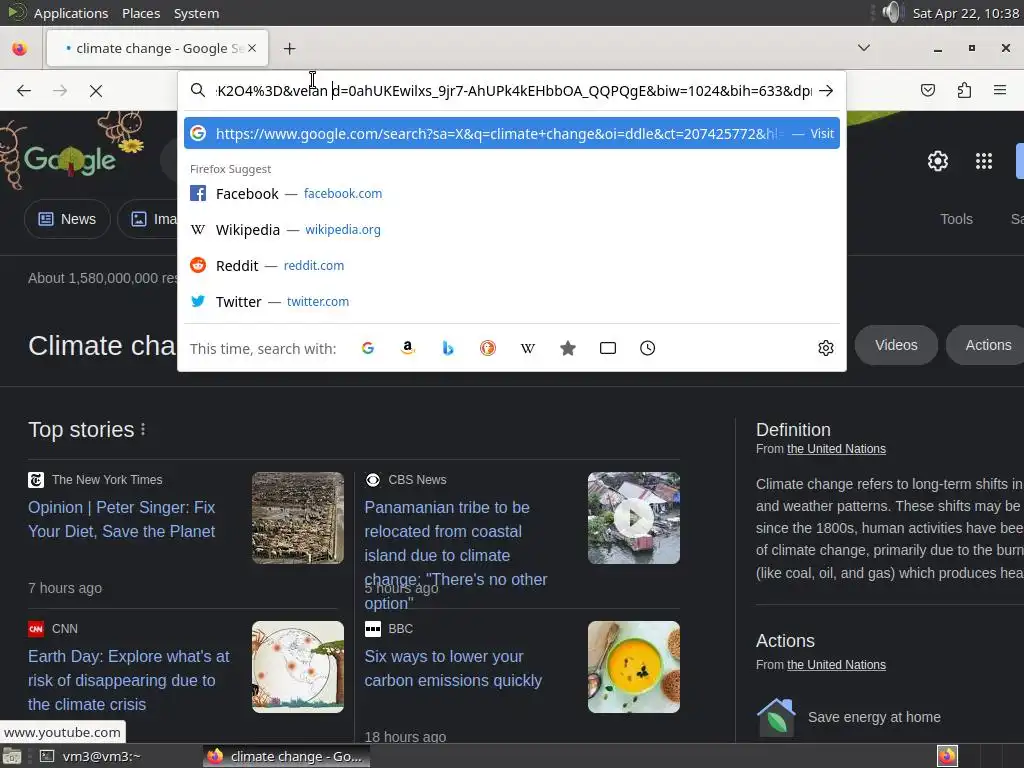Click into the URL address field text

(x=513, y=91)
